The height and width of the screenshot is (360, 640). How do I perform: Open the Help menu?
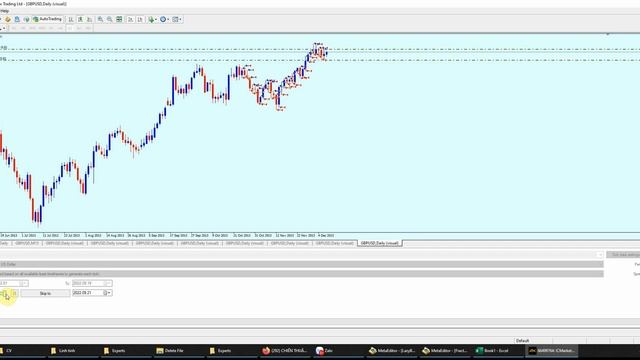coord(4,11)
